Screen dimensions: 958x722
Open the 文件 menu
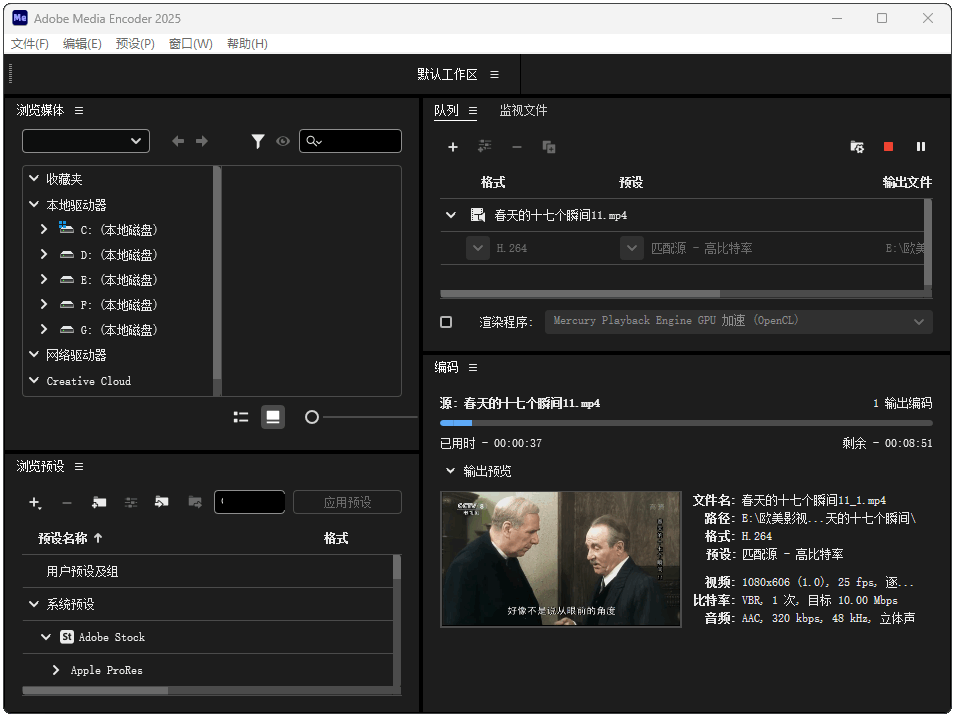(x=29, y=43)
